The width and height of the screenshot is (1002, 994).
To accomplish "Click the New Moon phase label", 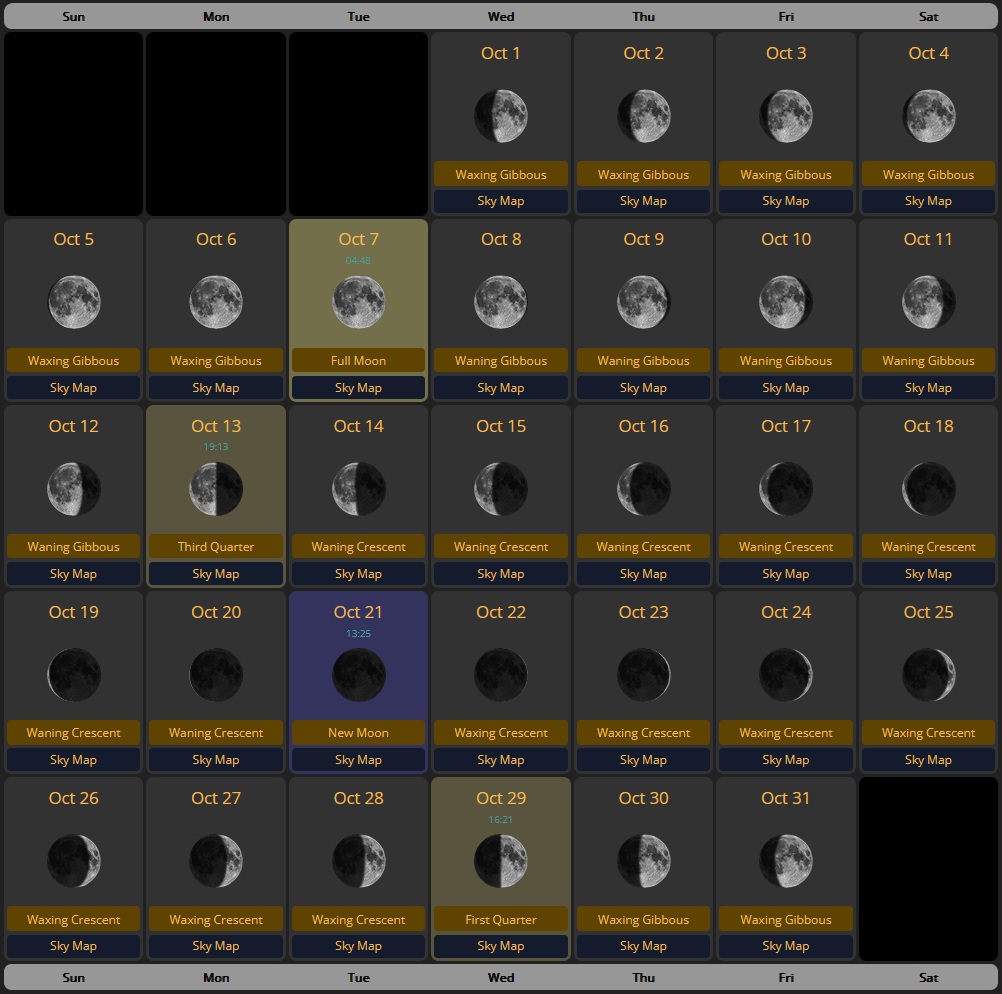I will (x=358, y=733).
